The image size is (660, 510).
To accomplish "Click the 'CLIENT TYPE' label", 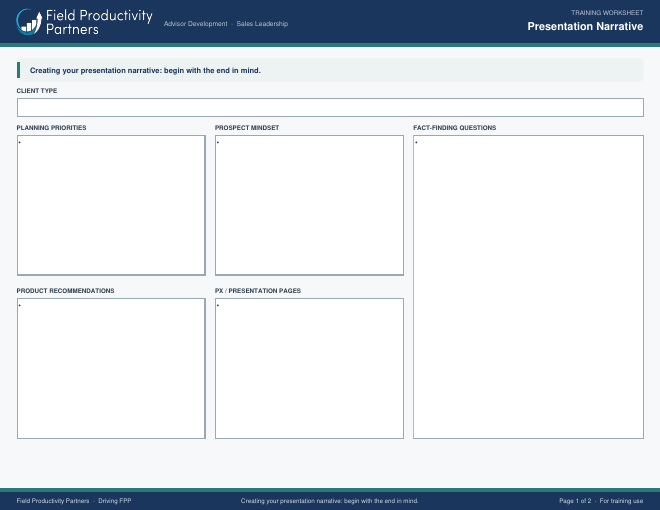I will click(37, 90).
